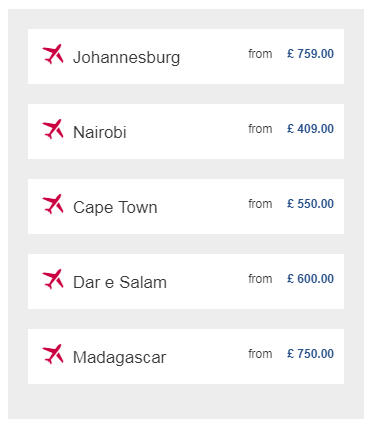Open the Johannesburg destination link
This screenshot has height=428, width=372.
126,58
